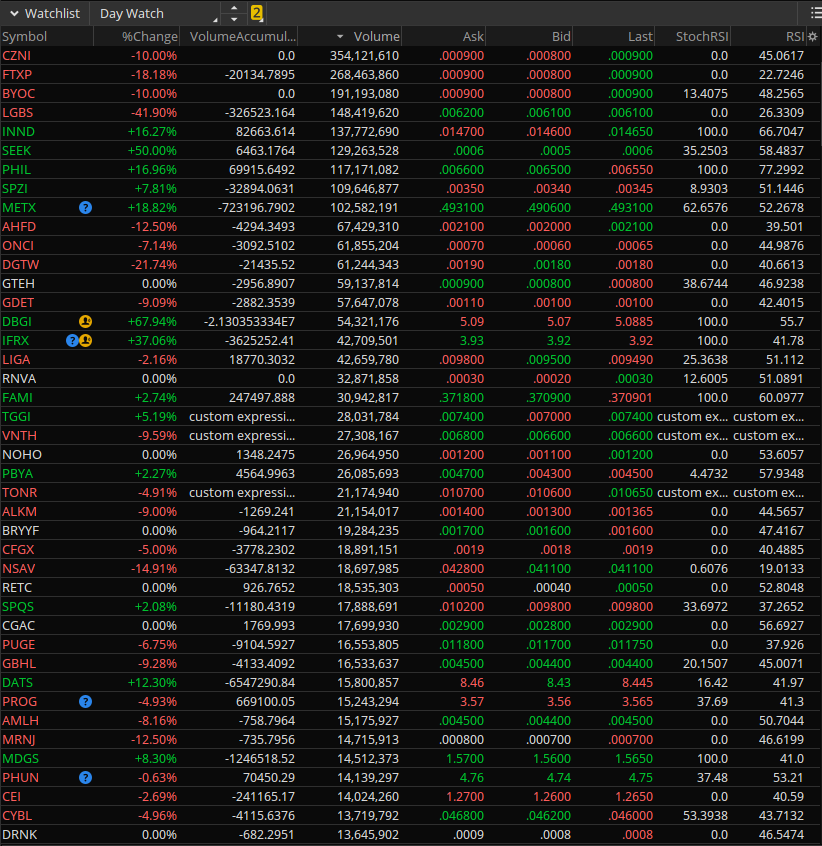Click FAMI ask price .371800

point(462,398)
